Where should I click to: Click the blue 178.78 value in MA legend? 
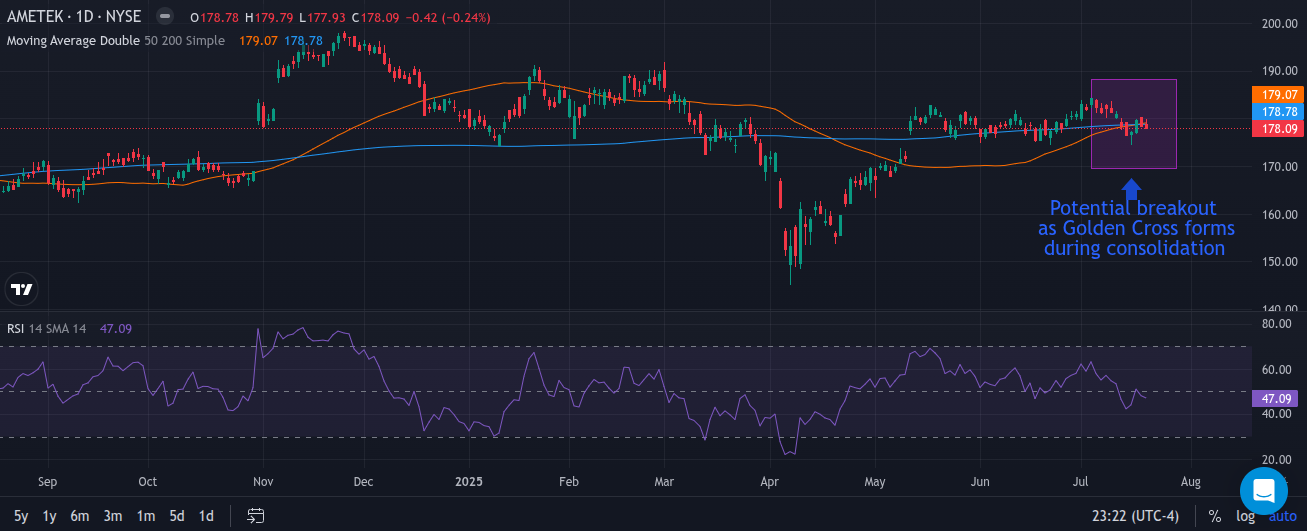[x=302, y=41]
